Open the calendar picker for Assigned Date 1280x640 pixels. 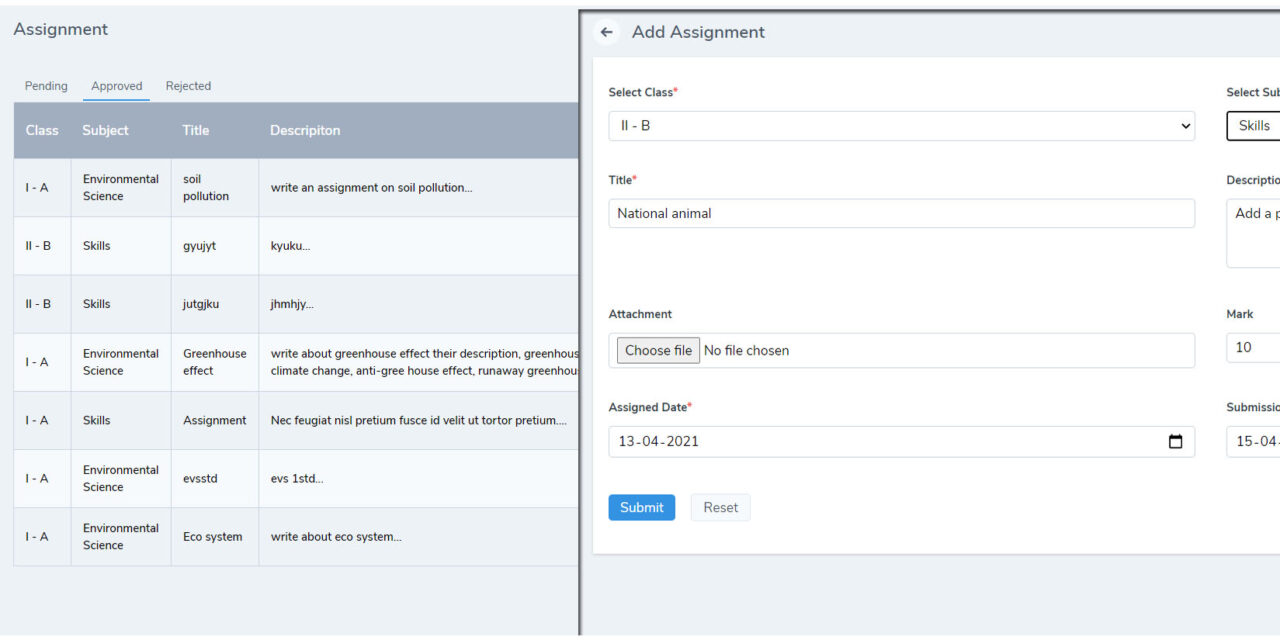[x=1176, y=441]
